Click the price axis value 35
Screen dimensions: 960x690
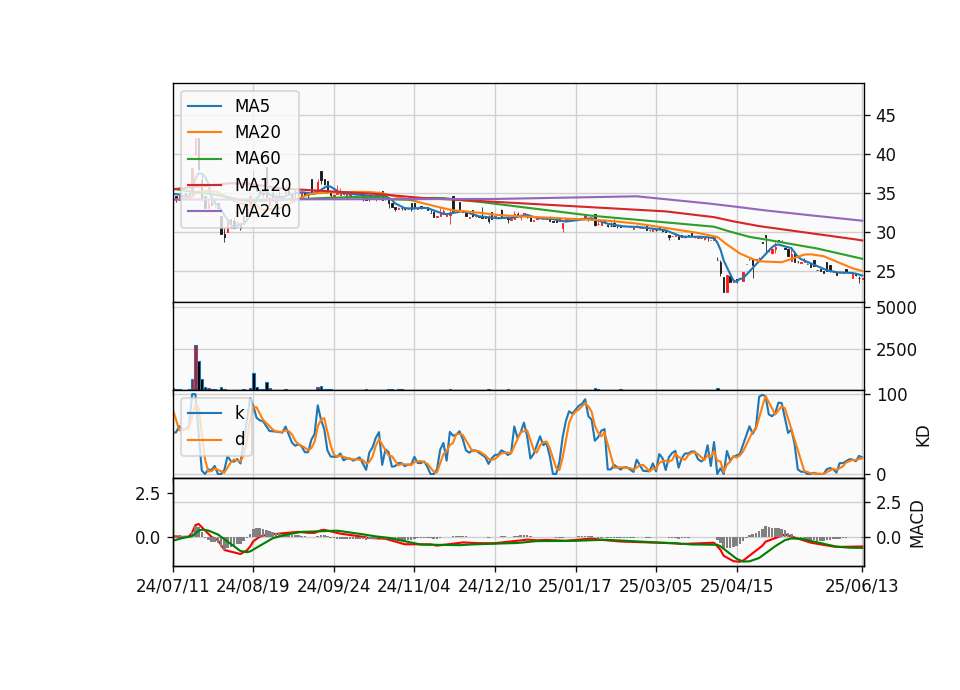click(x=885, y=194)
